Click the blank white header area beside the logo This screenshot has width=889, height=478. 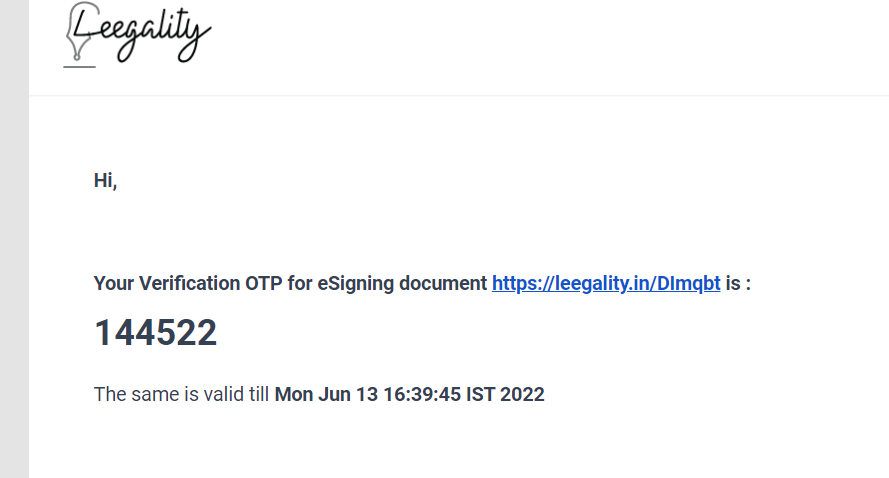click(x=550, y=45)
